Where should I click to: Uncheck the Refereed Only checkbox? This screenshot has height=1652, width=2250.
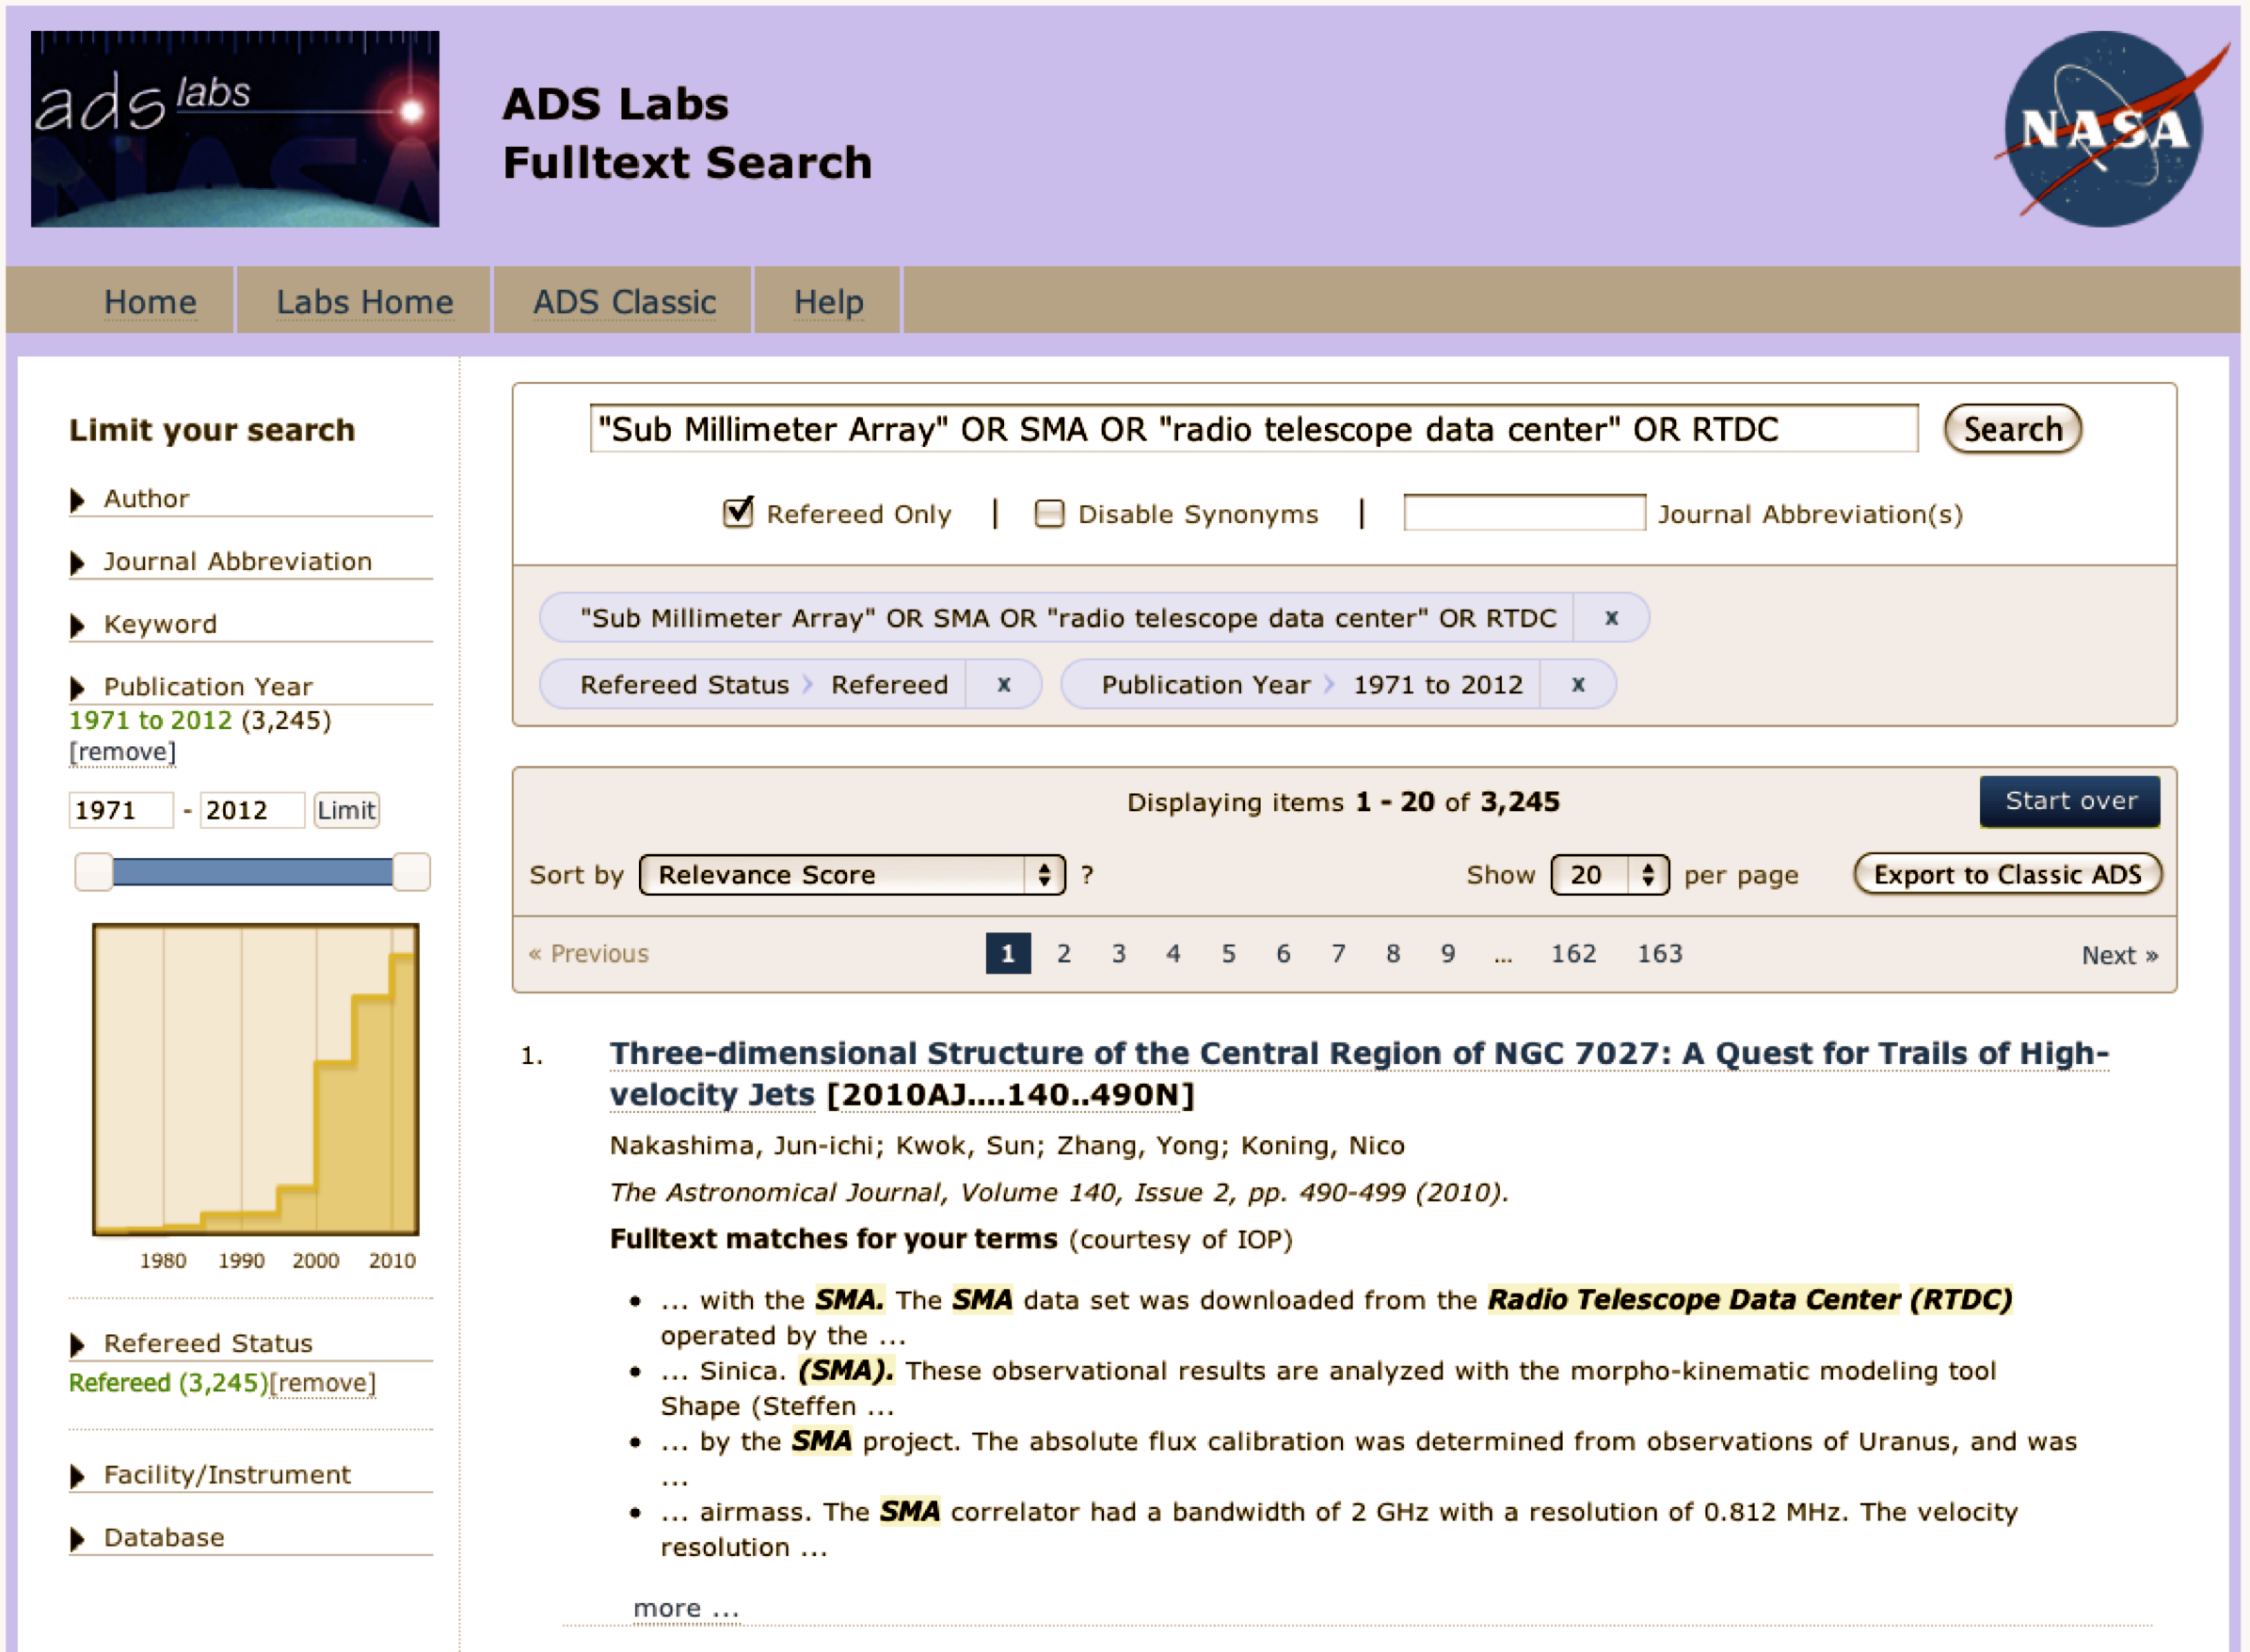pyautogui.click(x=738, y=513)
